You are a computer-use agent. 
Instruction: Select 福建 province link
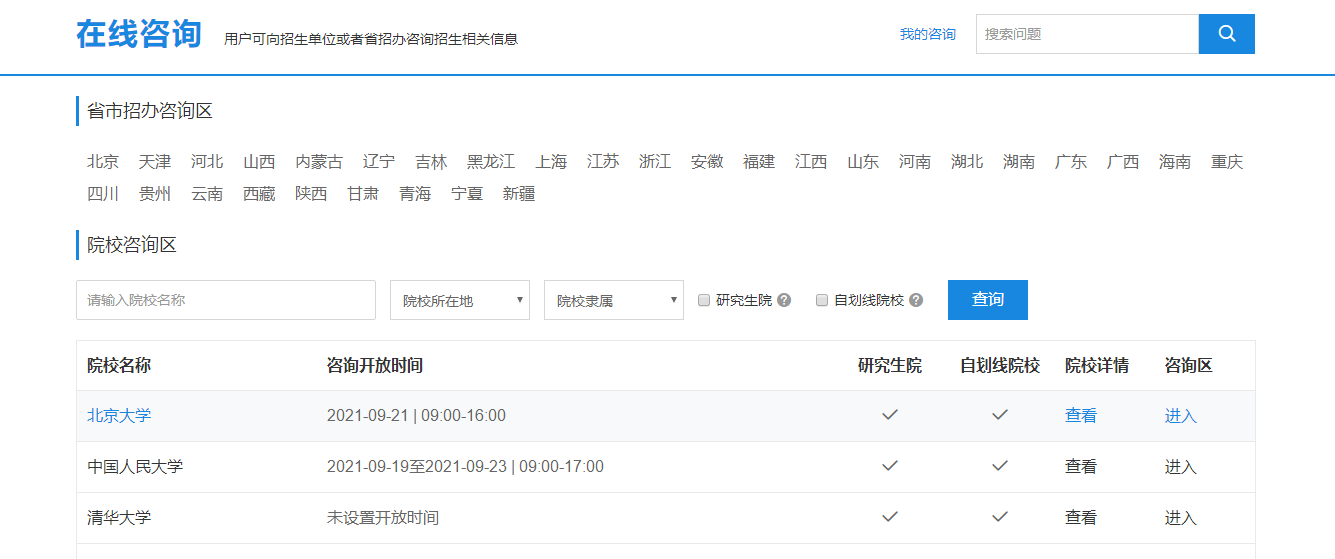coord(759,162)
